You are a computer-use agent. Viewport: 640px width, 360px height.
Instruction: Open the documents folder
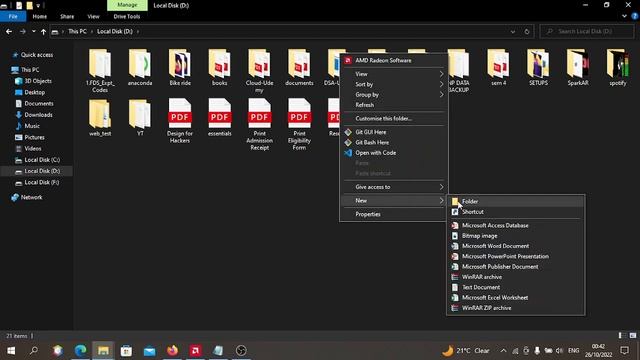coord(299,68)
